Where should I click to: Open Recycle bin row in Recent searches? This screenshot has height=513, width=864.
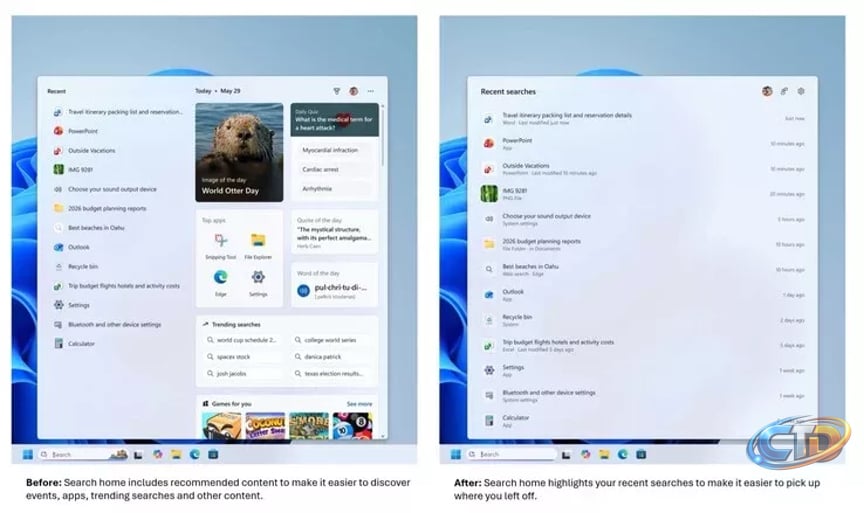point(642,320)
